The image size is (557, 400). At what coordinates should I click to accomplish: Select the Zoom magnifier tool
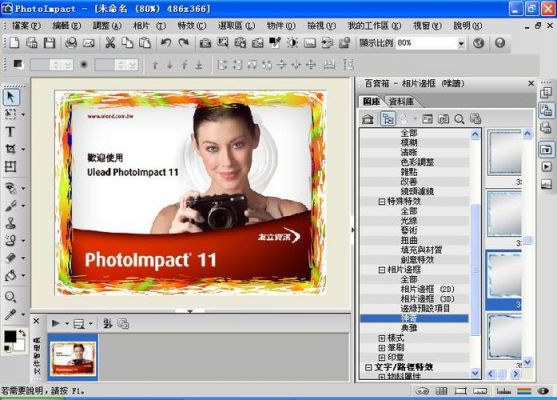tap(10, 297)
